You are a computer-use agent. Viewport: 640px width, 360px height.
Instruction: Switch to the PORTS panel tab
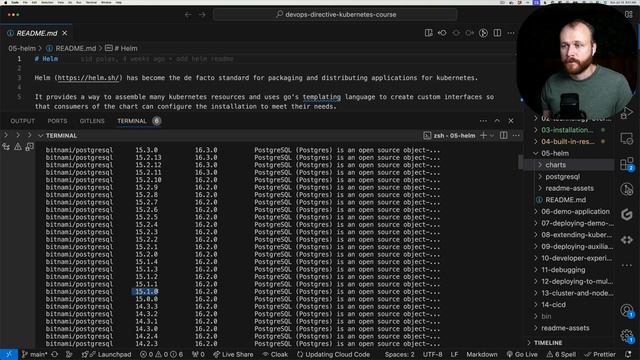57,121
